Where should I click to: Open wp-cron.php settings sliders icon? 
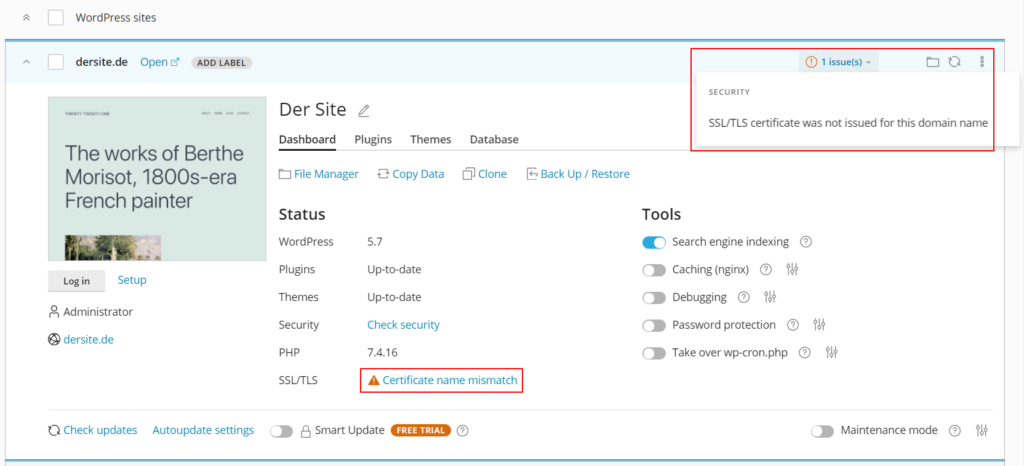[x=831, y=353]
